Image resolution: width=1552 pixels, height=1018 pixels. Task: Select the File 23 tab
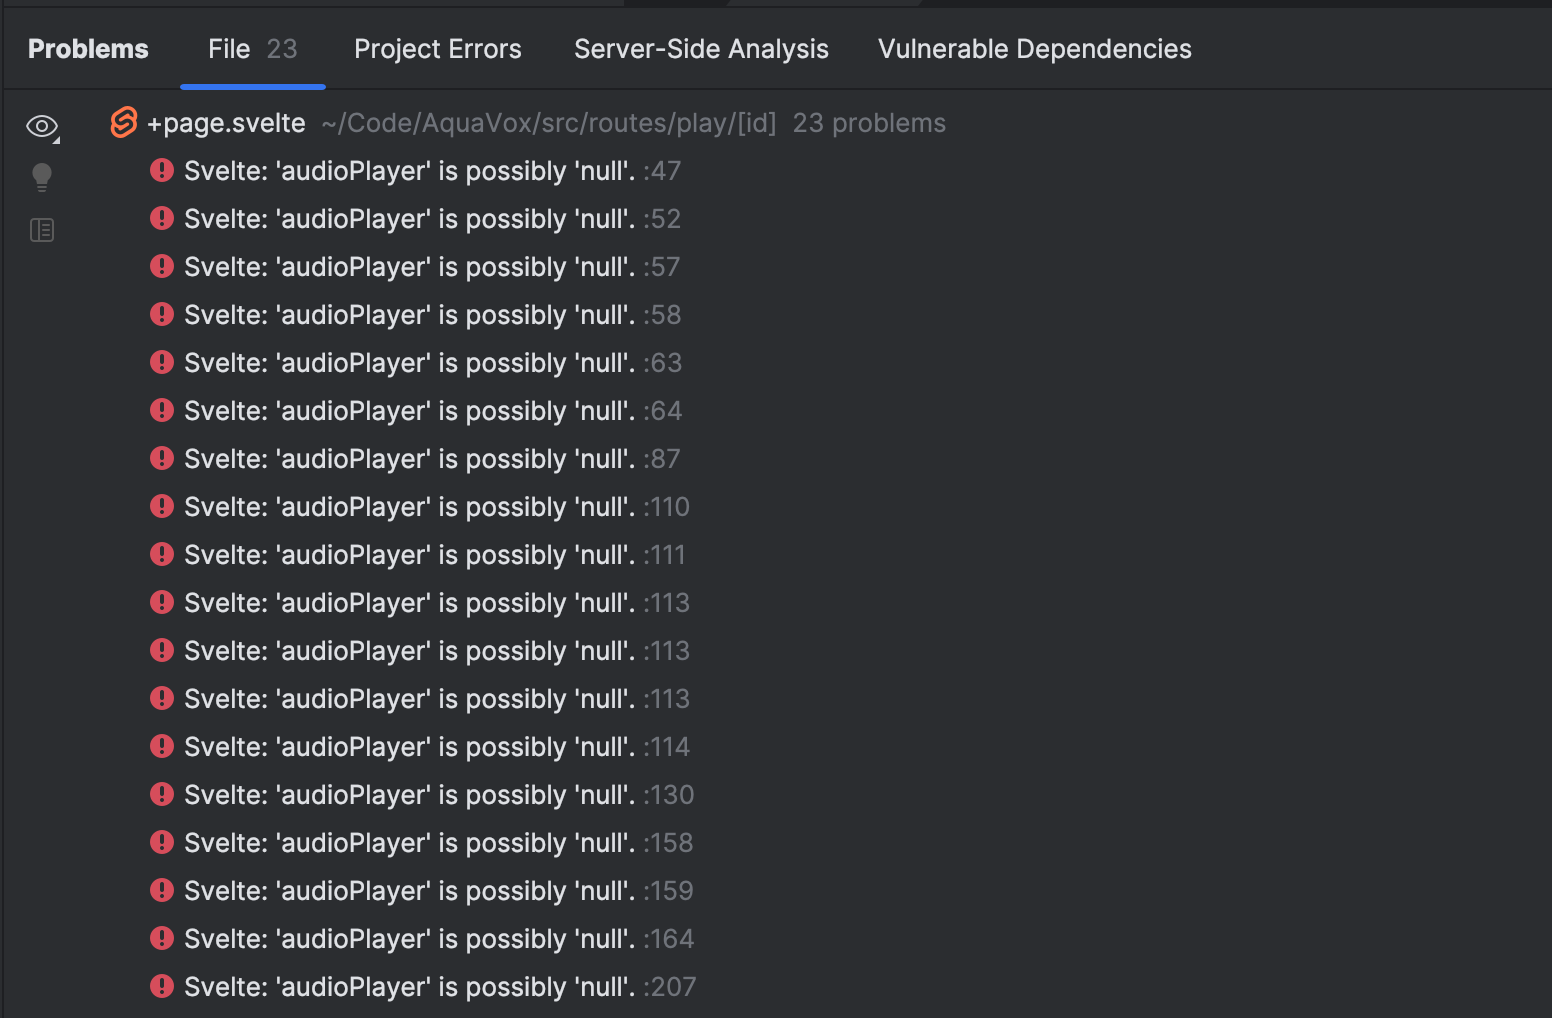(252, 48)
